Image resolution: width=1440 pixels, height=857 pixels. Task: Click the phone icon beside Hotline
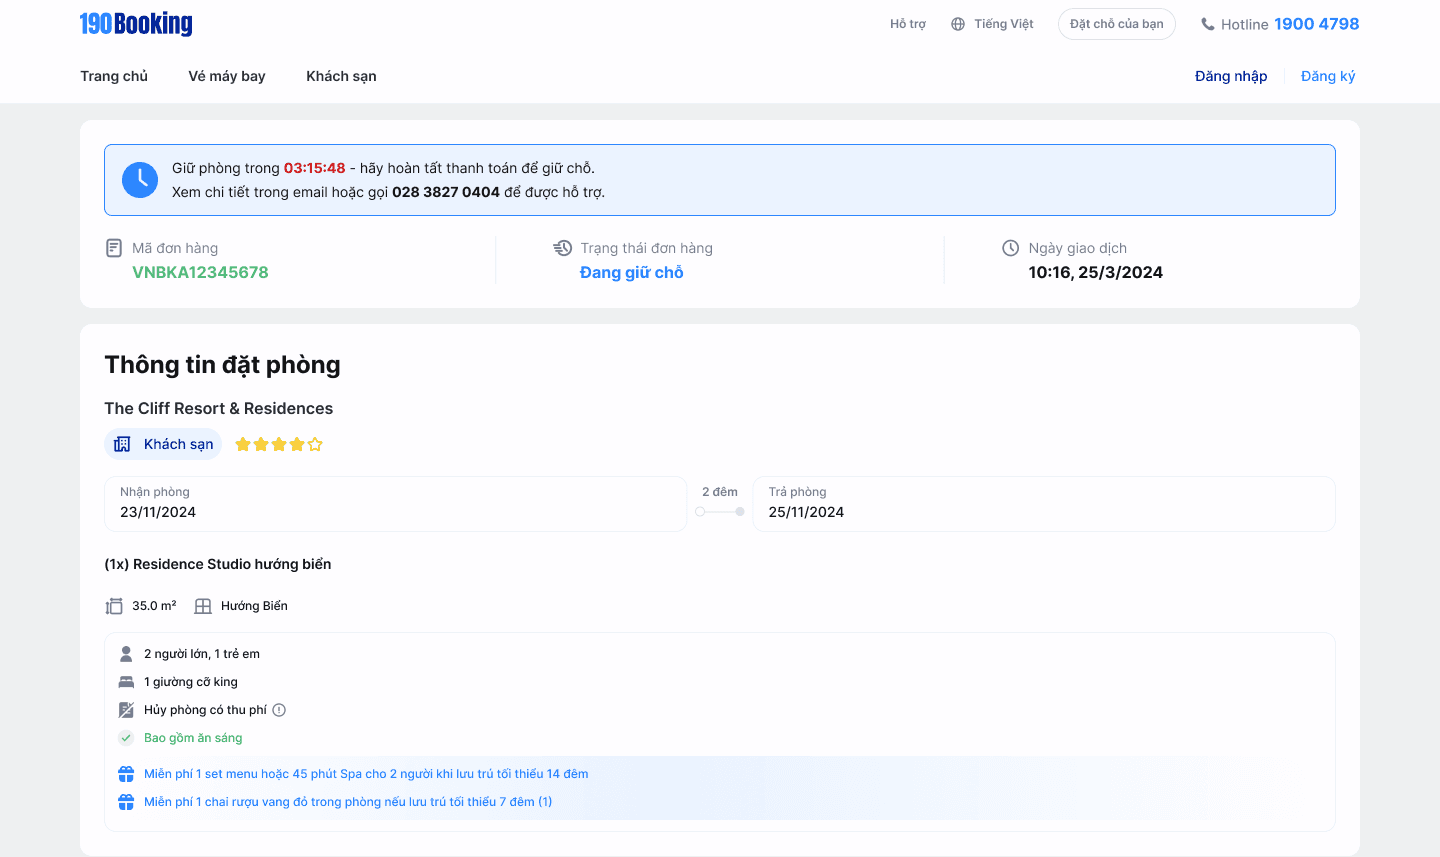tap(1208, 24)
